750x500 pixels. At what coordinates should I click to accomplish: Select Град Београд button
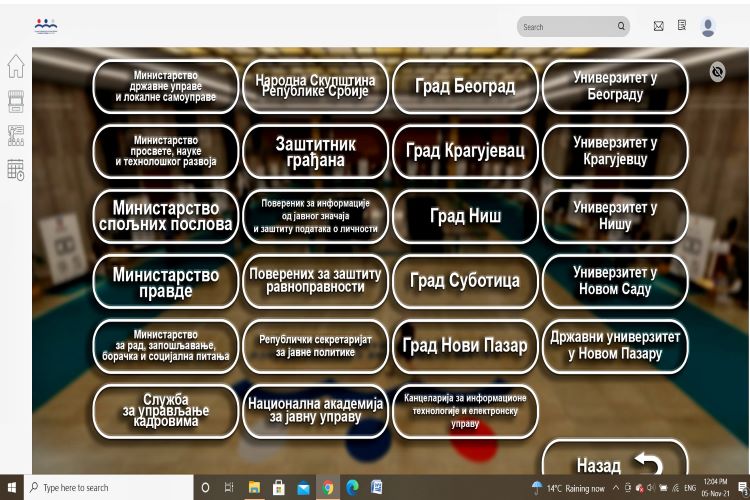465,87
